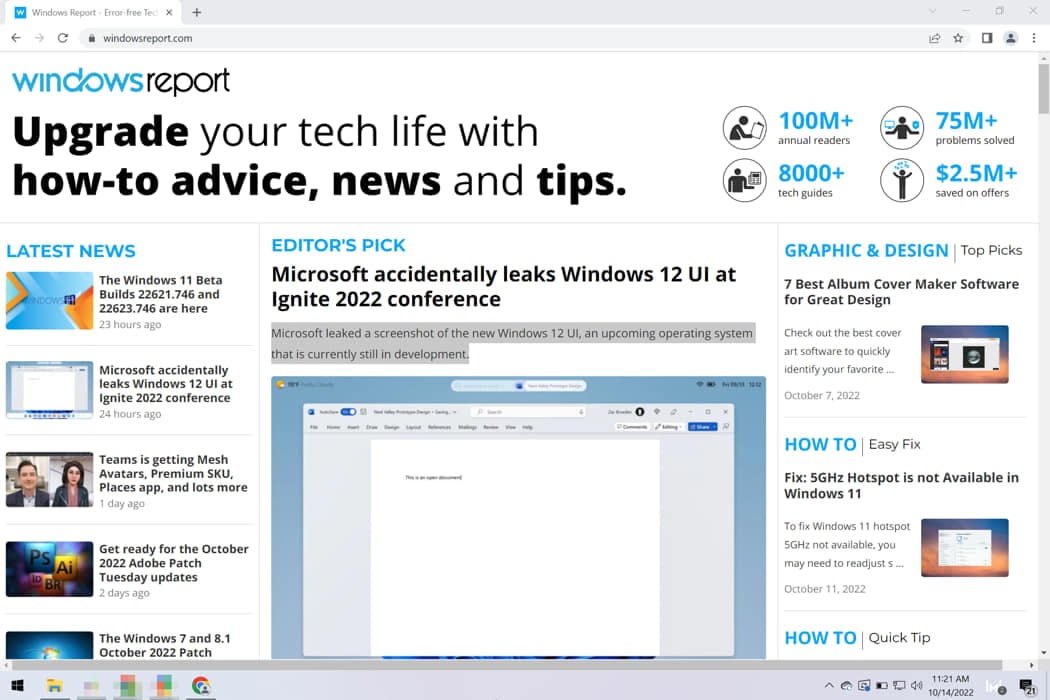The height and width of the screenshot is (700, 1050).
Task: Click the scrollbar down arrow
Action: (1043, 652)
